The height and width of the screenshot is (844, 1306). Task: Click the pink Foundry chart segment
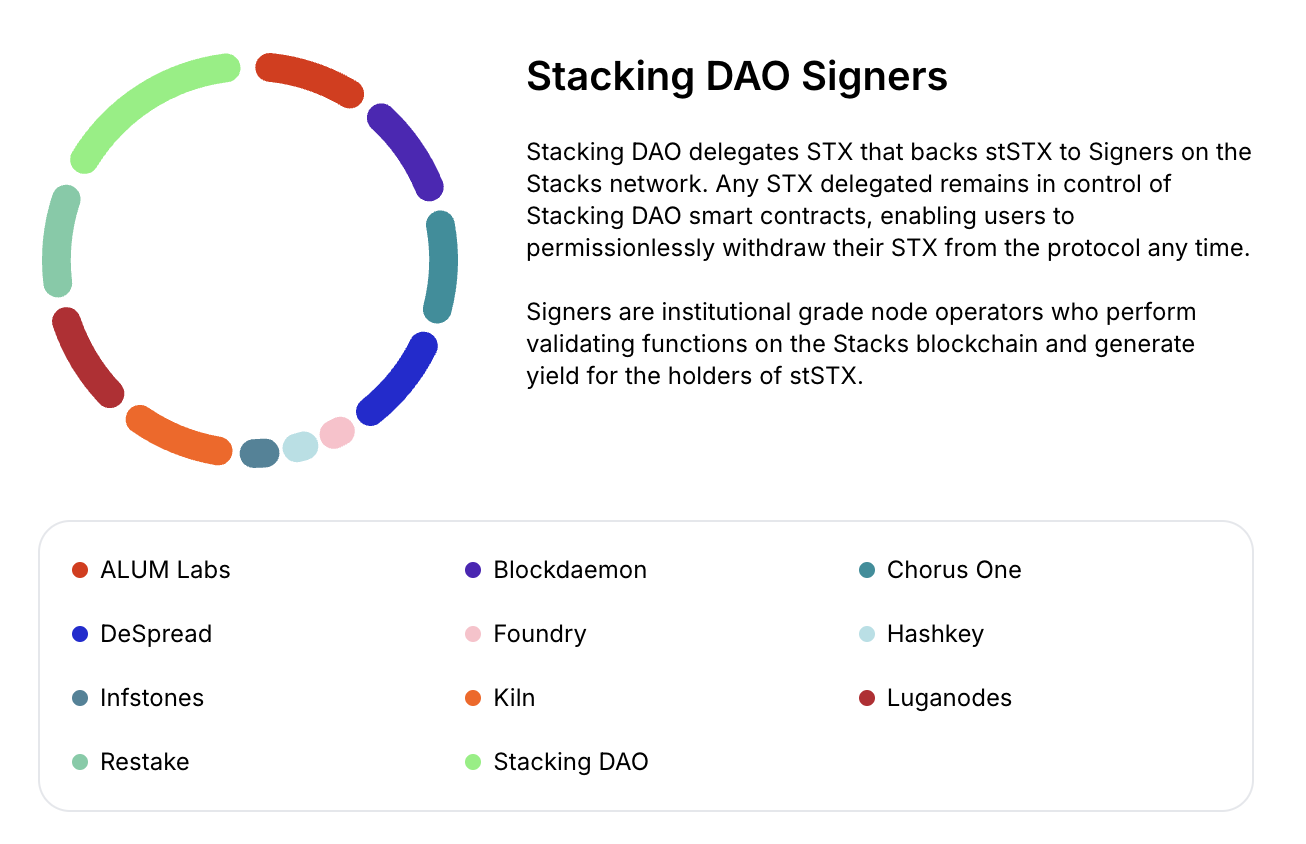pyautogui.click(x=337, y=433)
